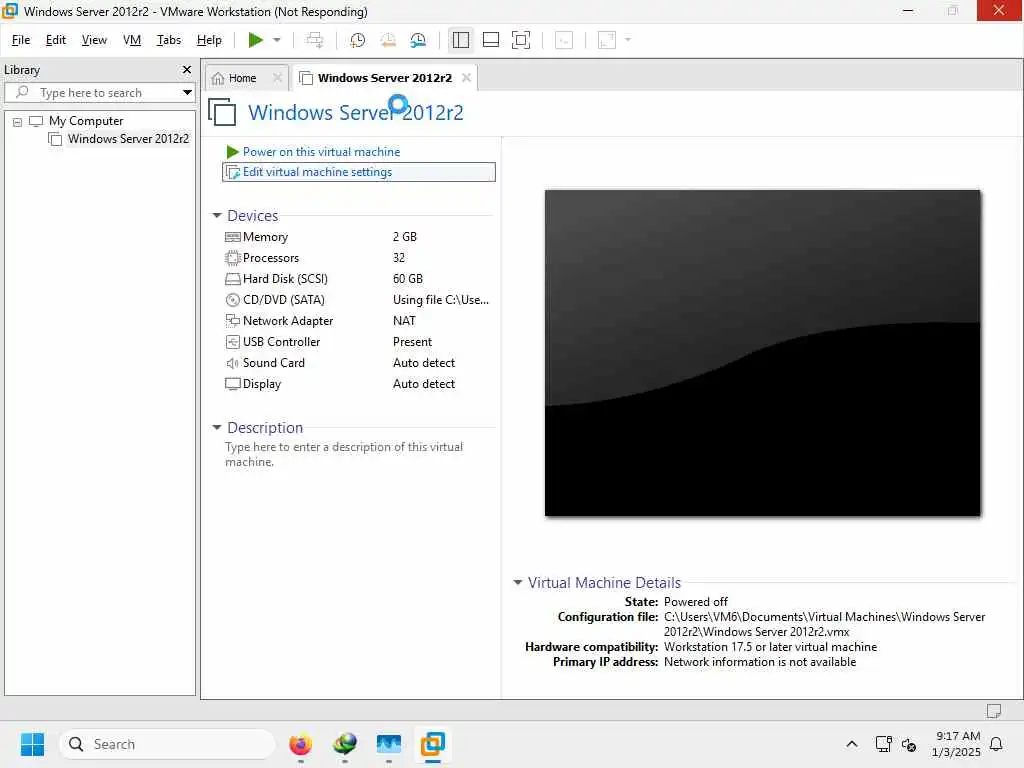The width and height of the screenshot is (1024, 768).
Task: Open the stretch guest dropdown arrow
Action: (628, 40)
